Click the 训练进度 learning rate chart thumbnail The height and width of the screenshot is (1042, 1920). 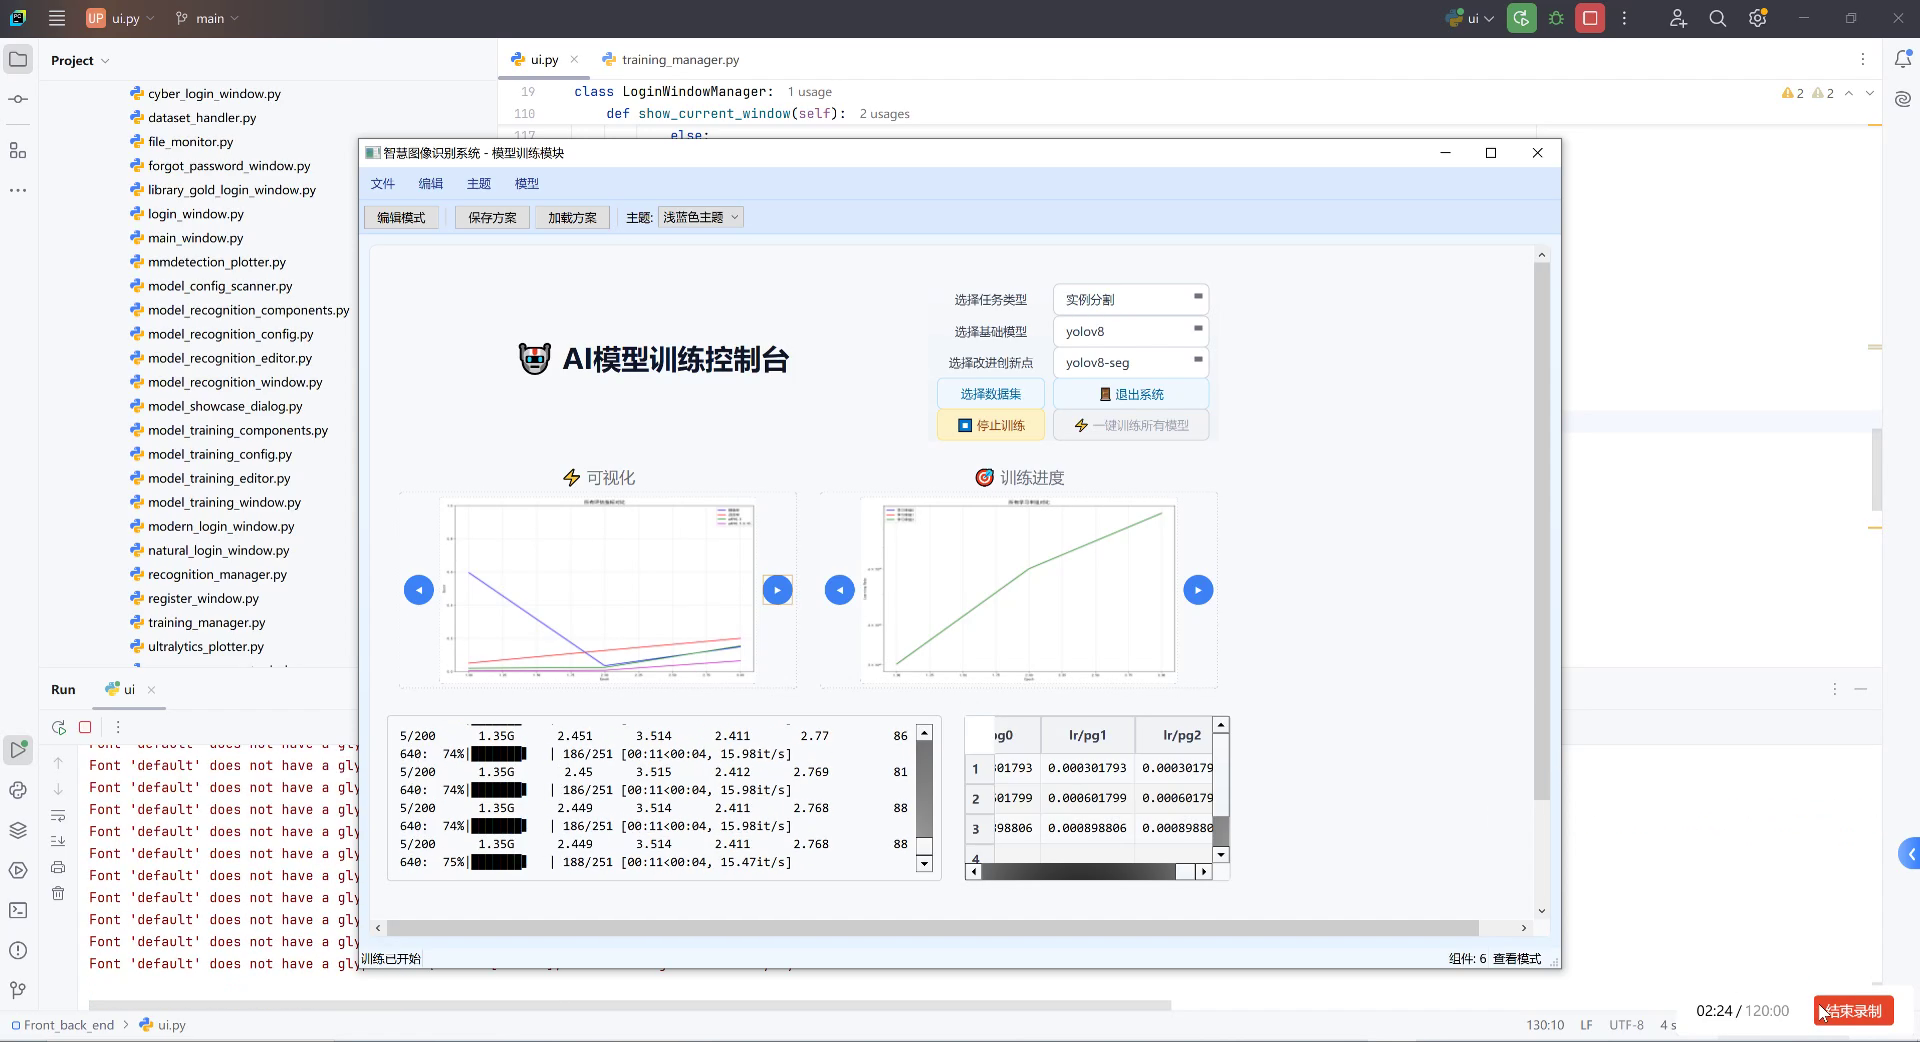[1019, 590]
